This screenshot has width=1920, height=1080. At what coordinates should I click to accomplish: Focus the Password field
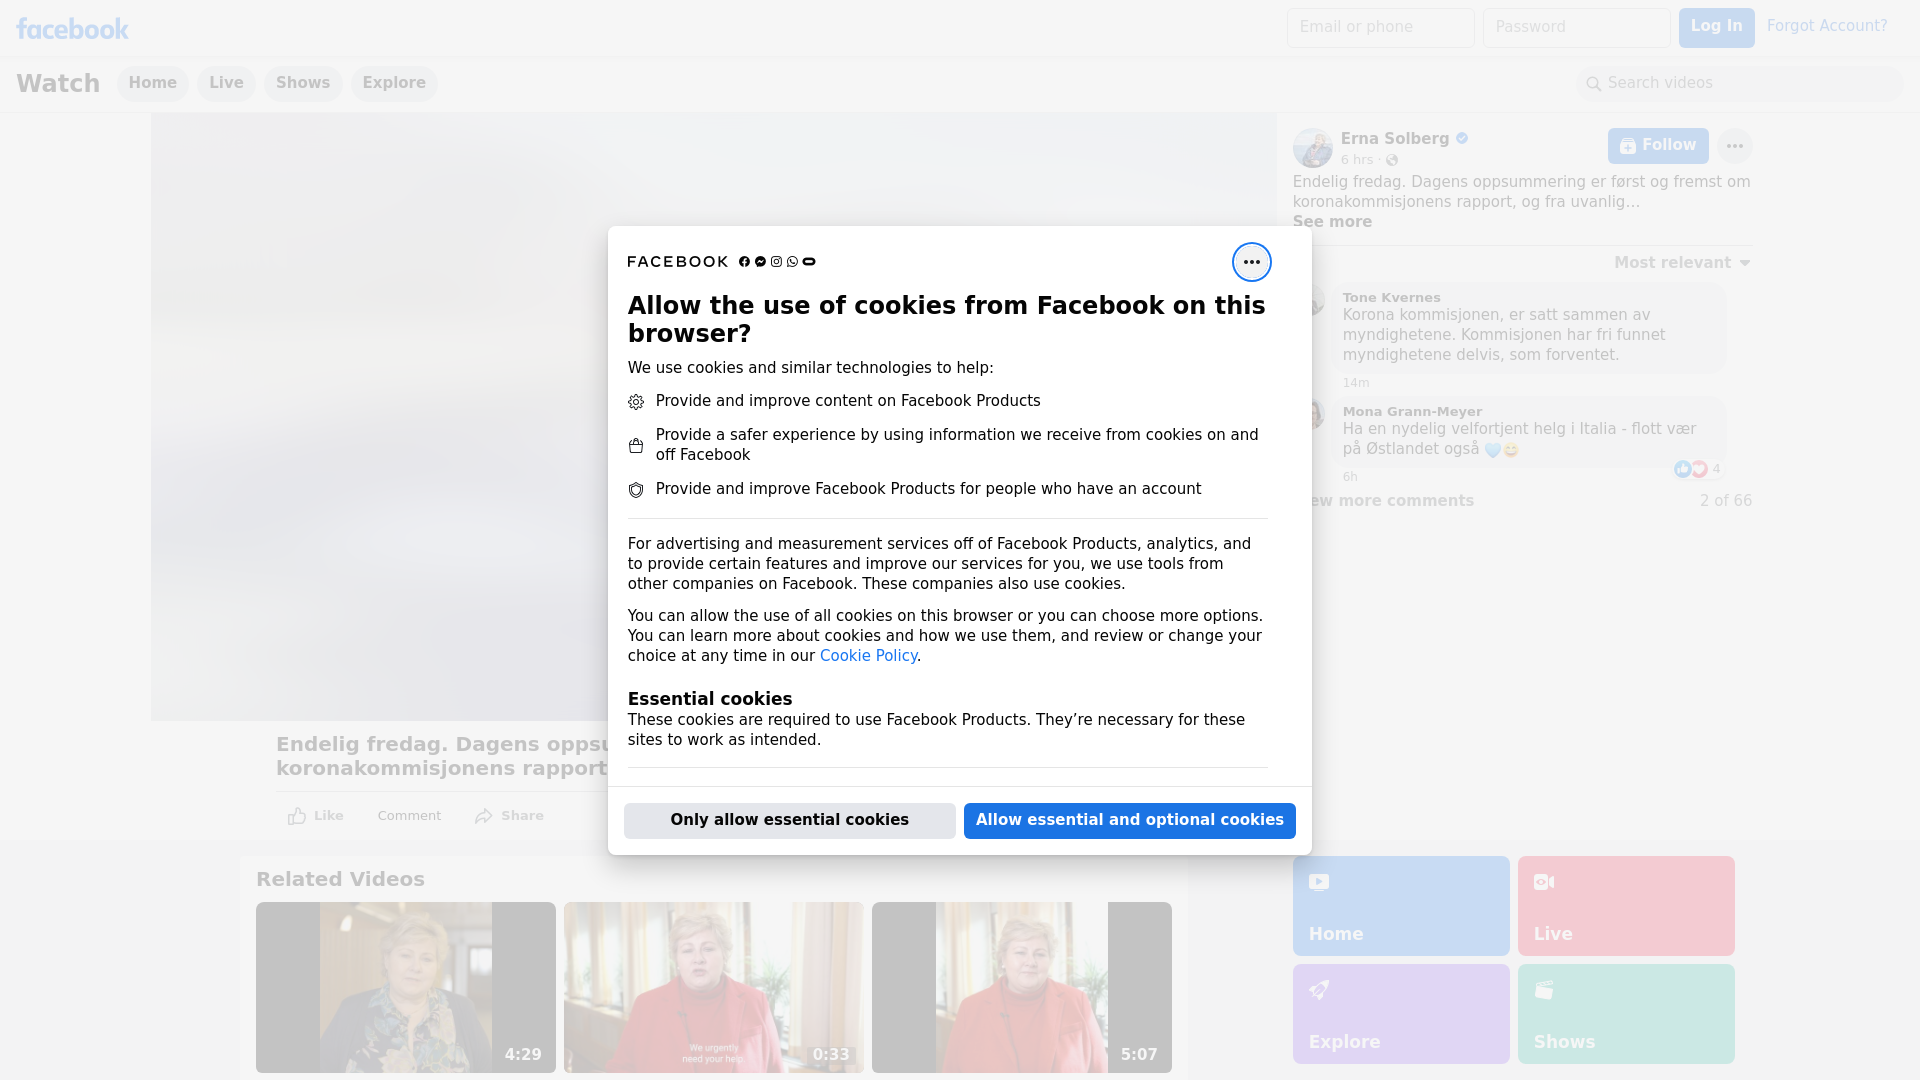(1576, 28)
